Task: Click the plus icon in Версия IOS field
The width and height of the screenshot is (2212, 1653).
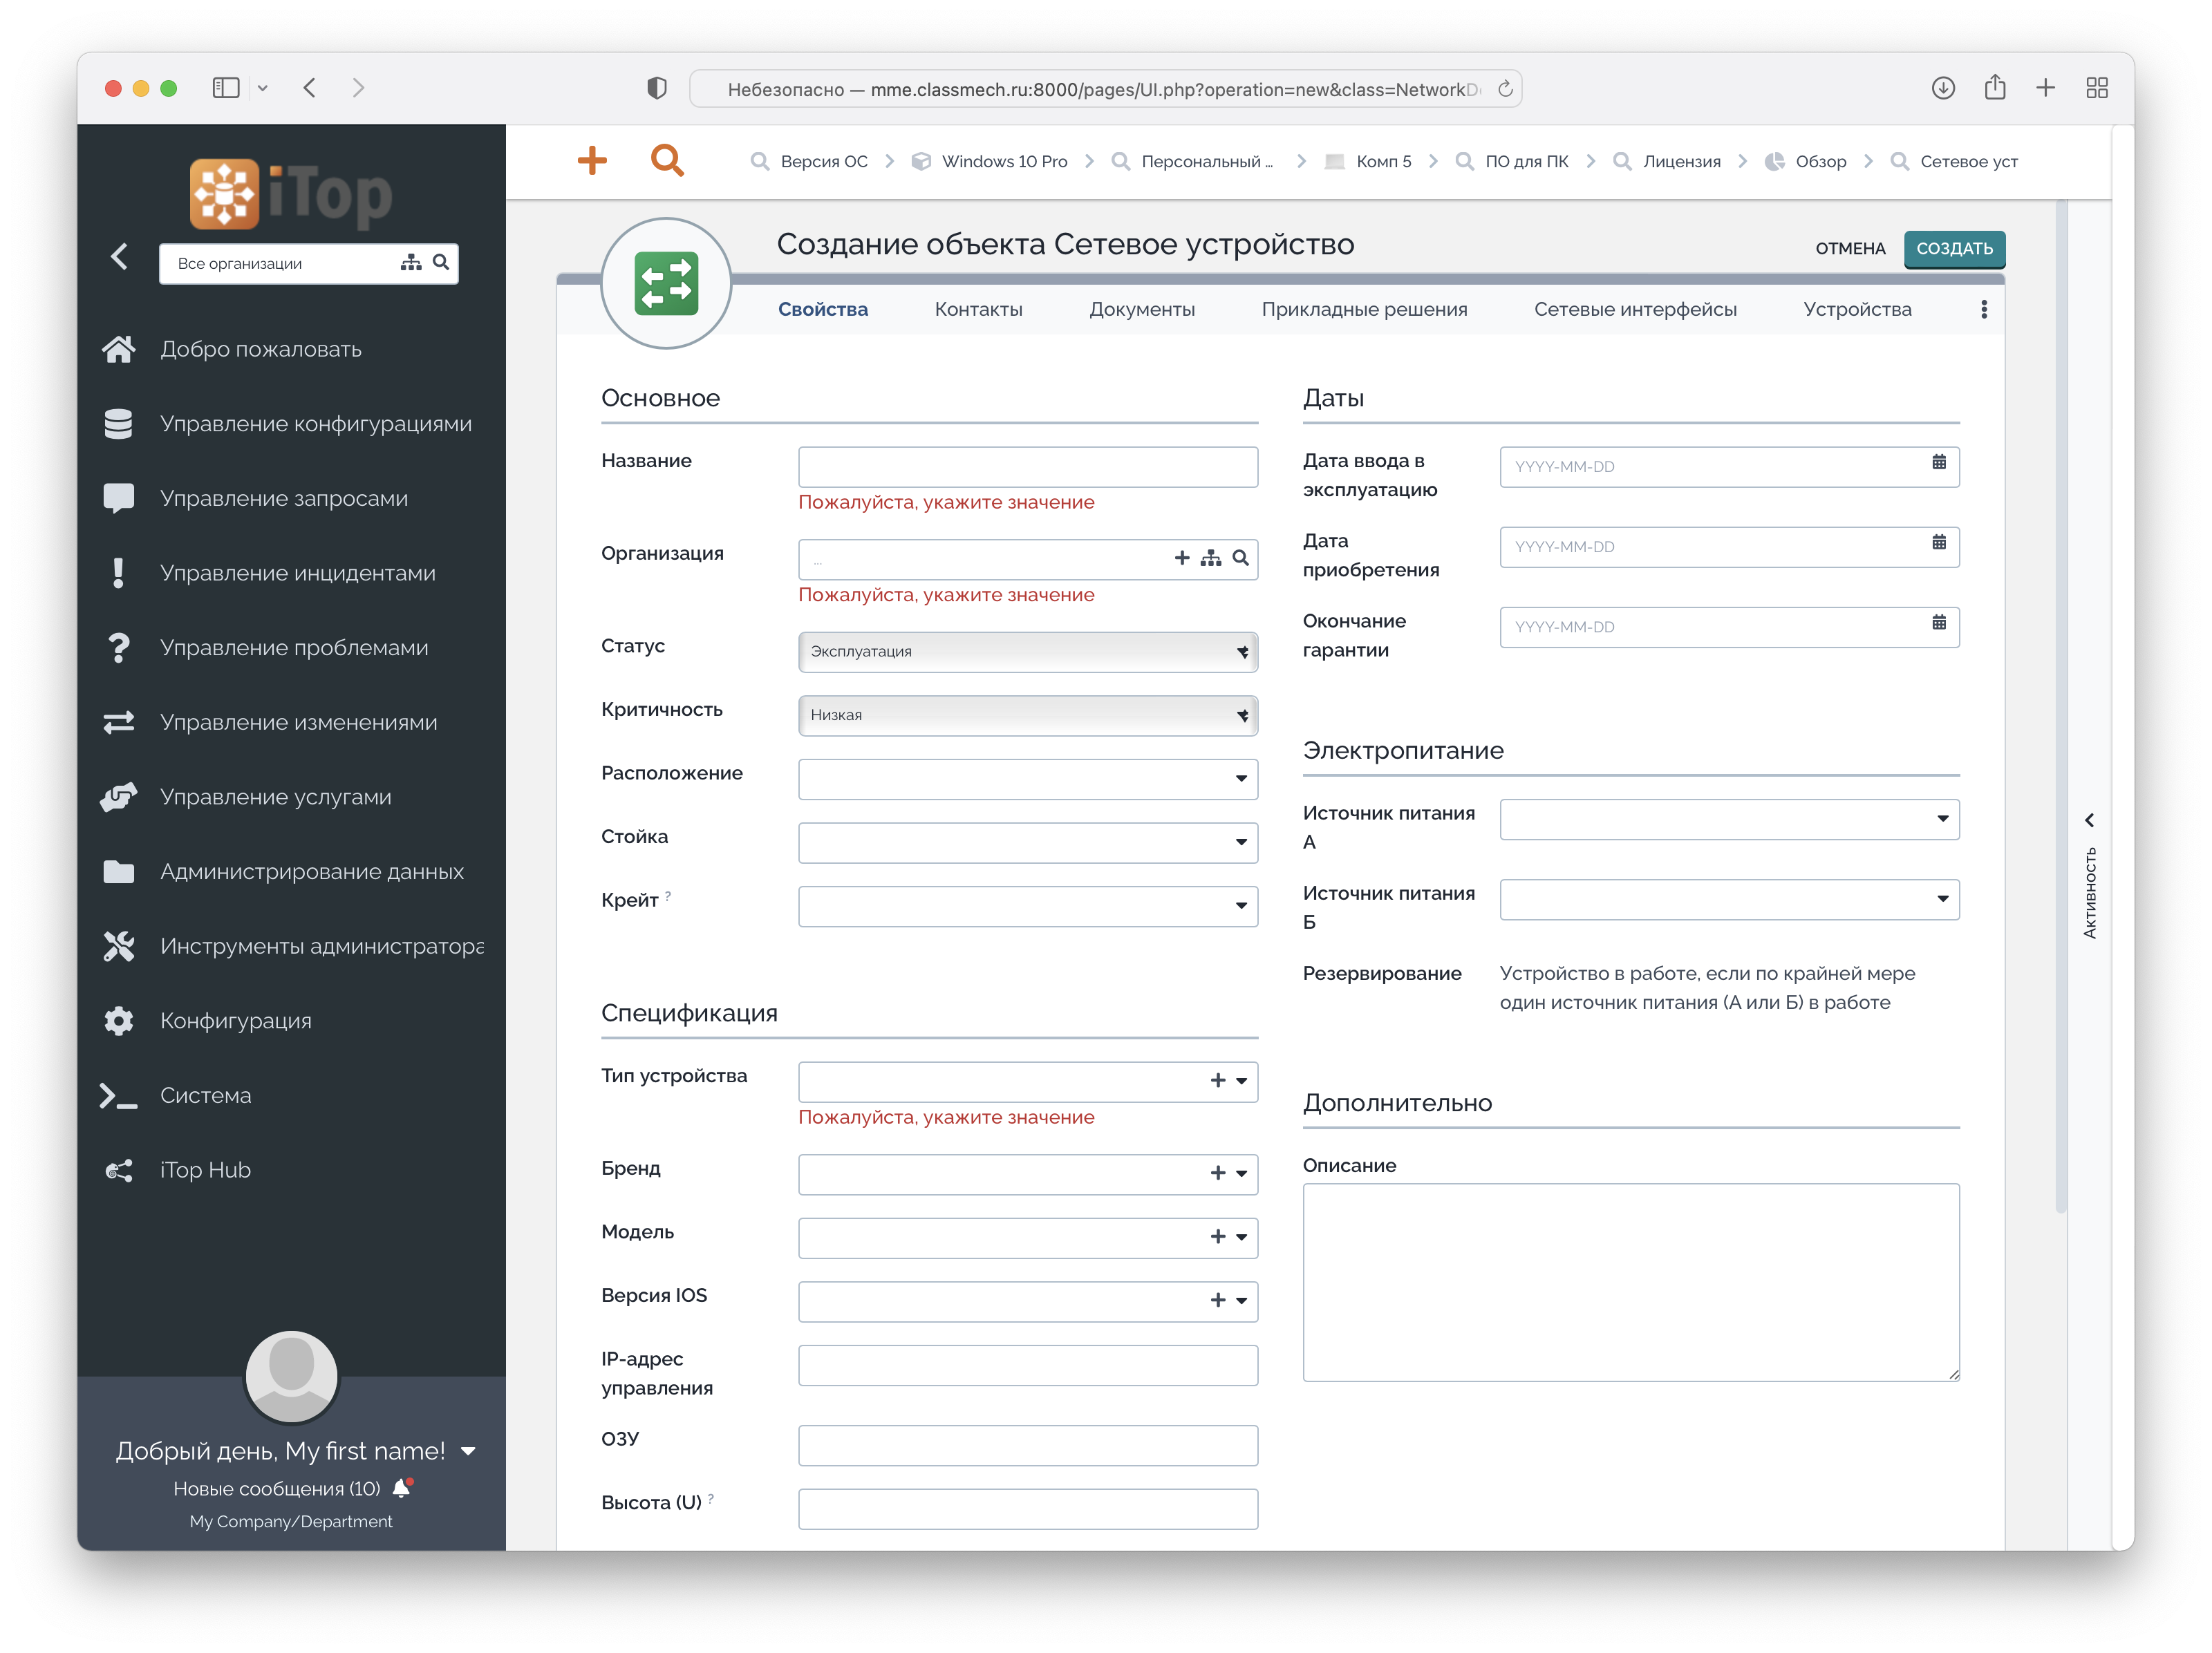Action: click(1218, 1300)
